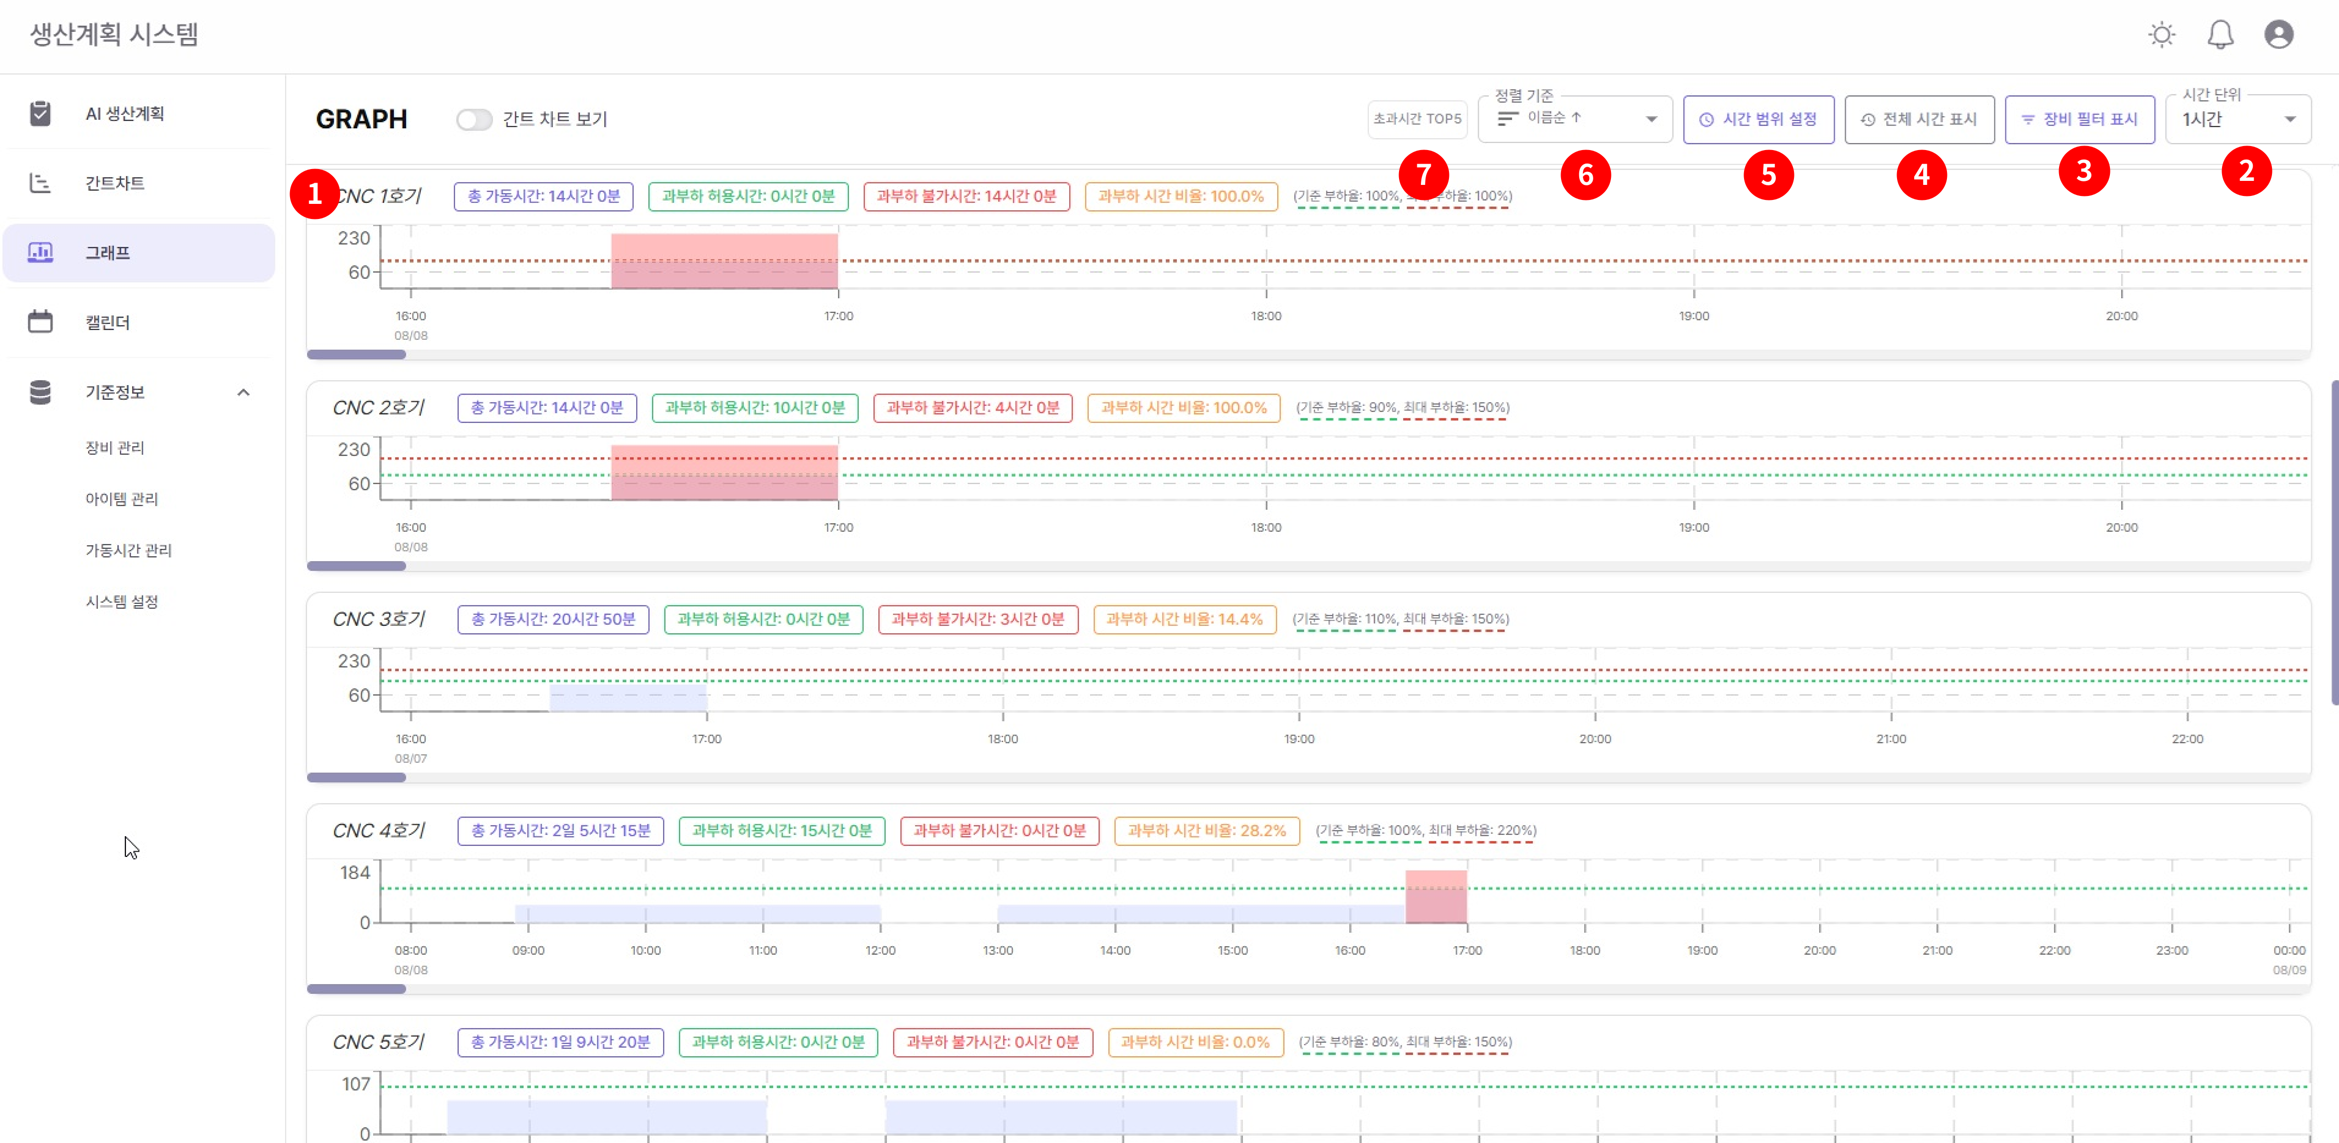Open the user account profile icon

click(2279, 35)
